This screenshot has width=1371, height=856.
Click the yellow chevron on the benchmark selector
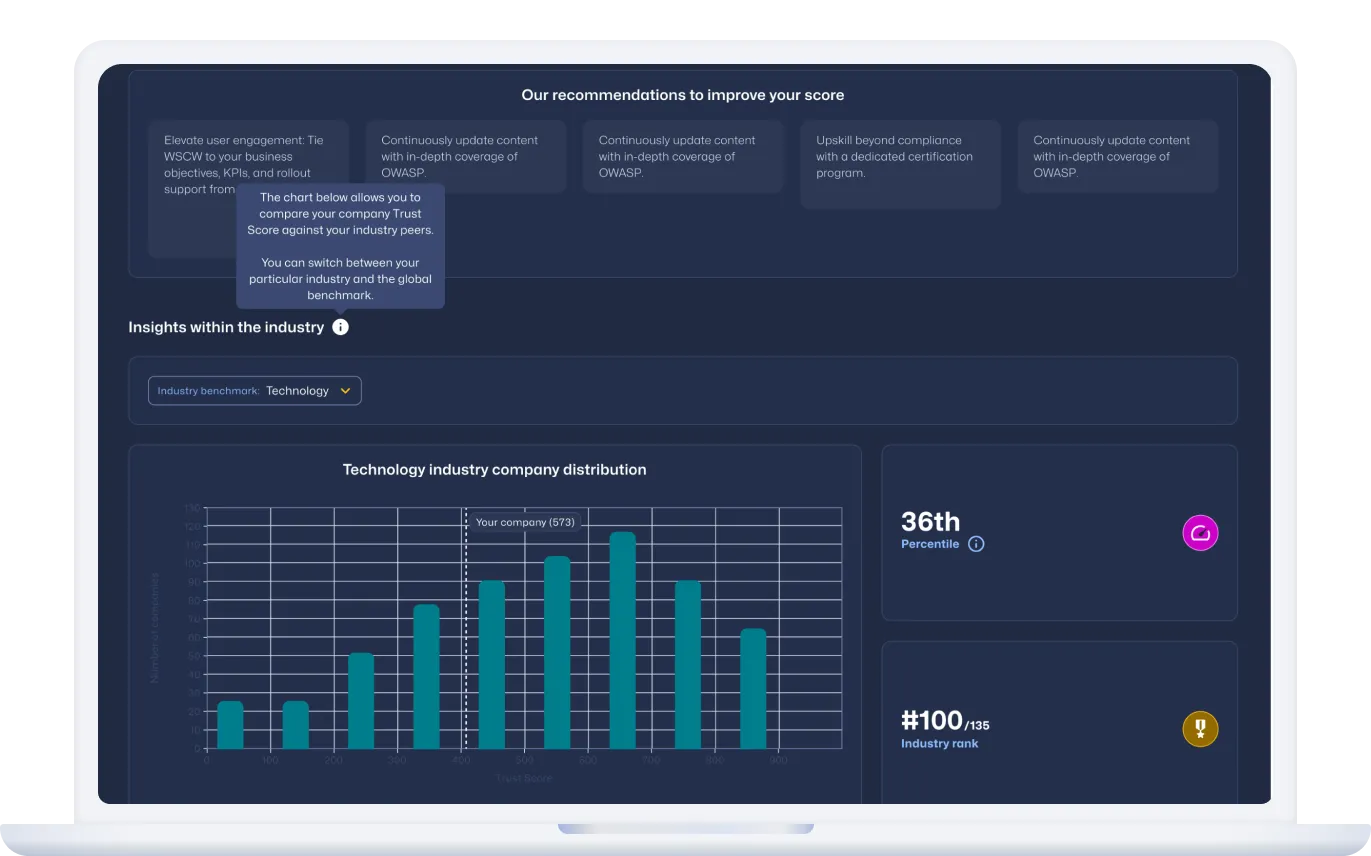pos(345,391)
